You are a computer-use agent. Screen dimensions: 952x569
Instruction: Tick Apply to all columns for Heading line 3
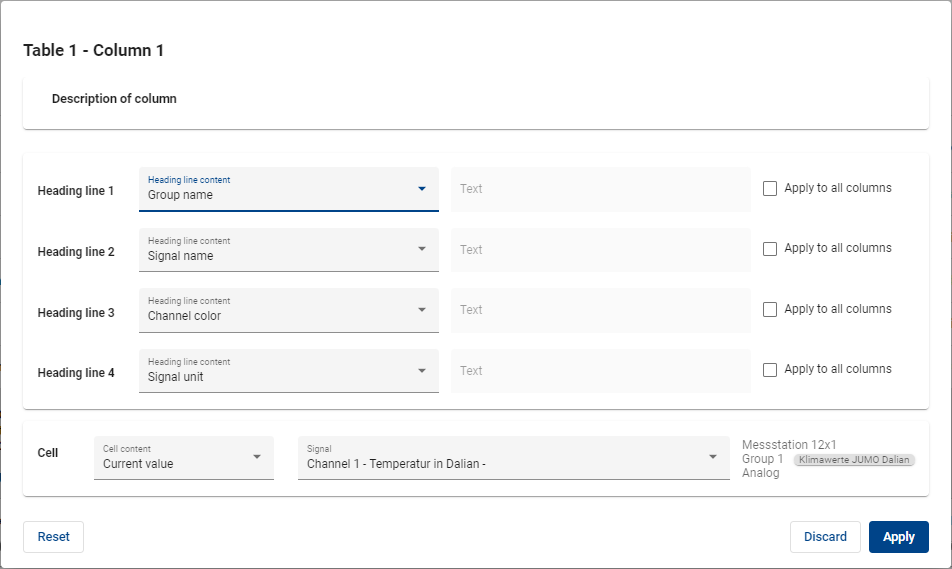tap(770, 309)
